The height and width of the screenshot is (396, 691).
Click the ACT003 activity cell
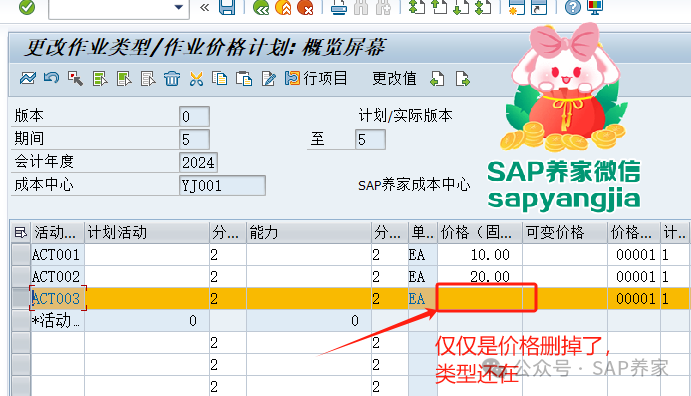tap(58, 299)
